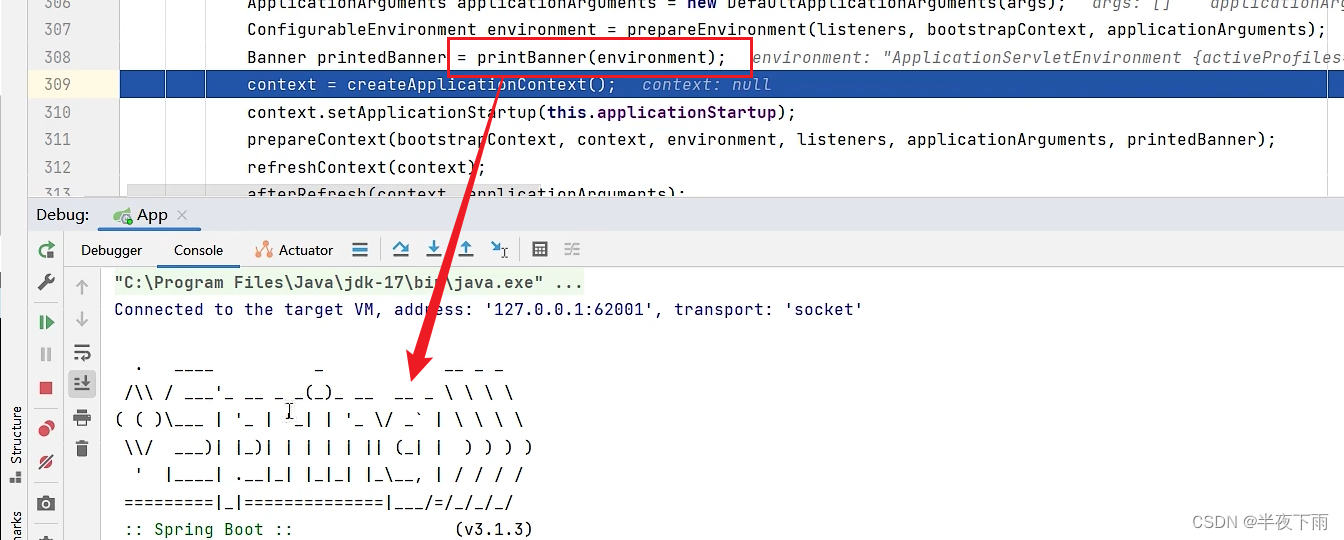Run to cursor
Screen dimensions: 1344x540
pyautogui.click(x=500, y=249)
